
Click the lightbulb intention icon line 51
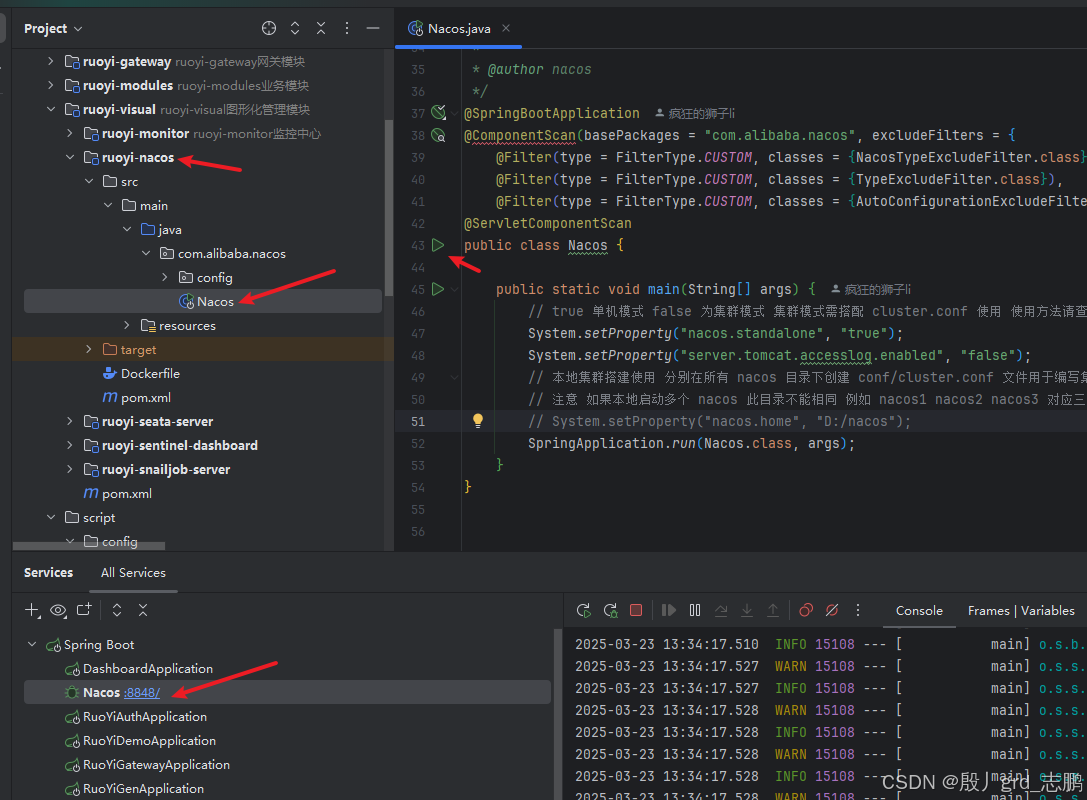tap(478, 421)
